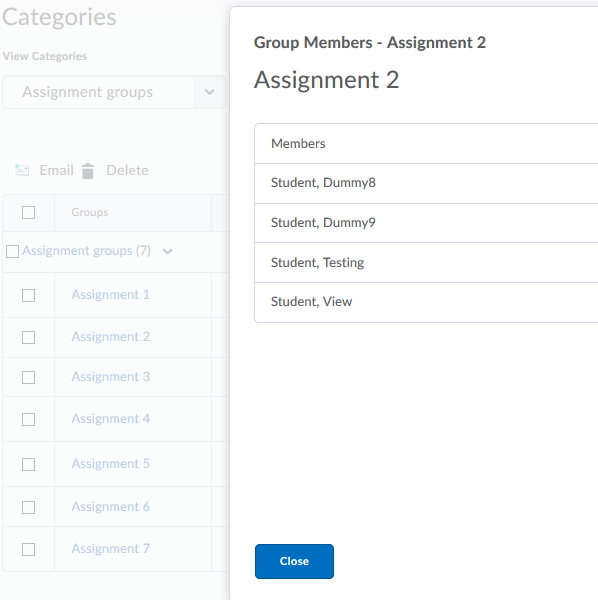
Task: Check the Assignment 4 row checkbox
Action: [x=29, y=419]
